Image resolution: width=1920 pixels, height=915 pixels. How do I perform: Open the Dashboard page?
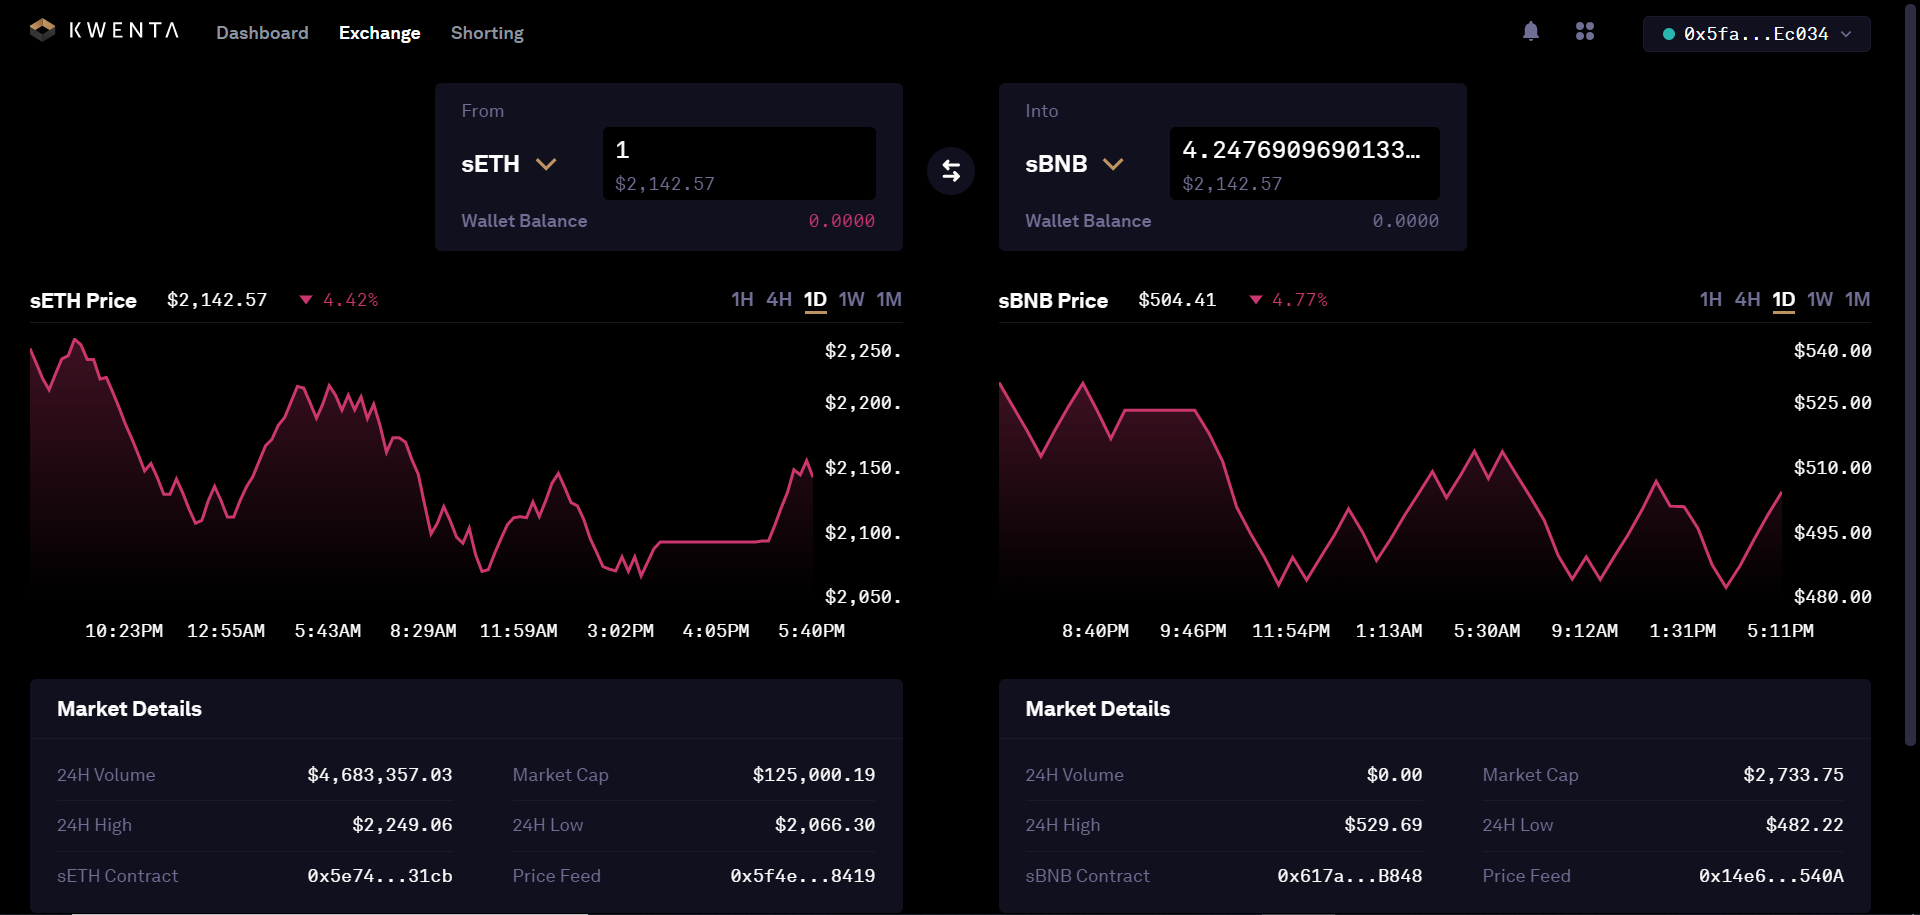point(262,33)
